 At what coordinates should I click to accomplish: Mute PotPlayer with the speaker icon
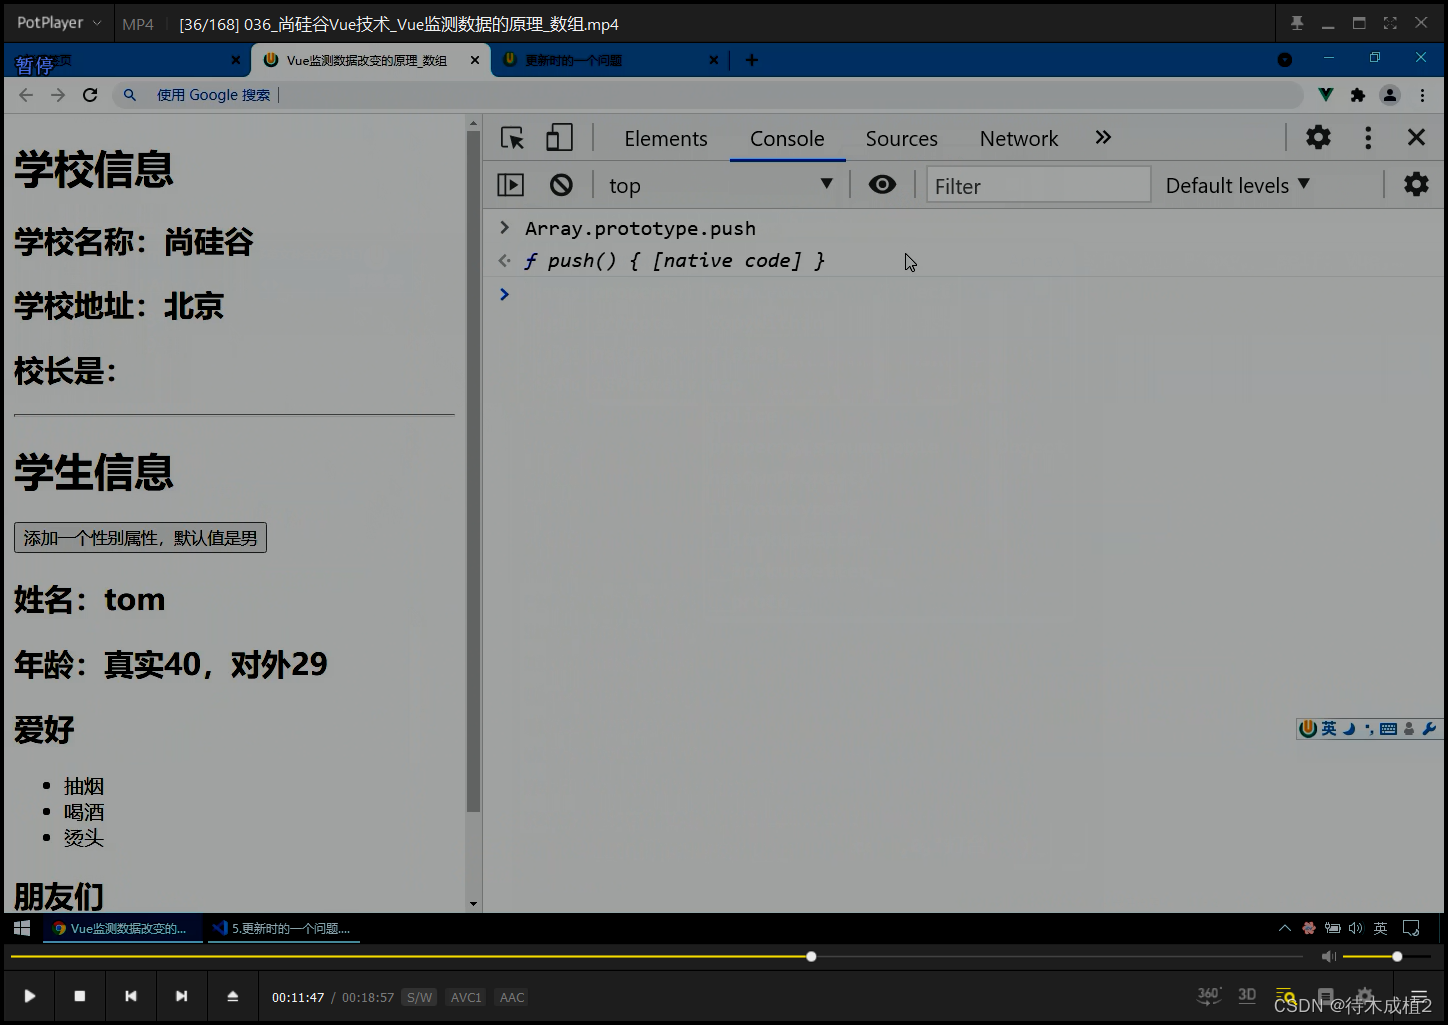[x=1328, y=957]
